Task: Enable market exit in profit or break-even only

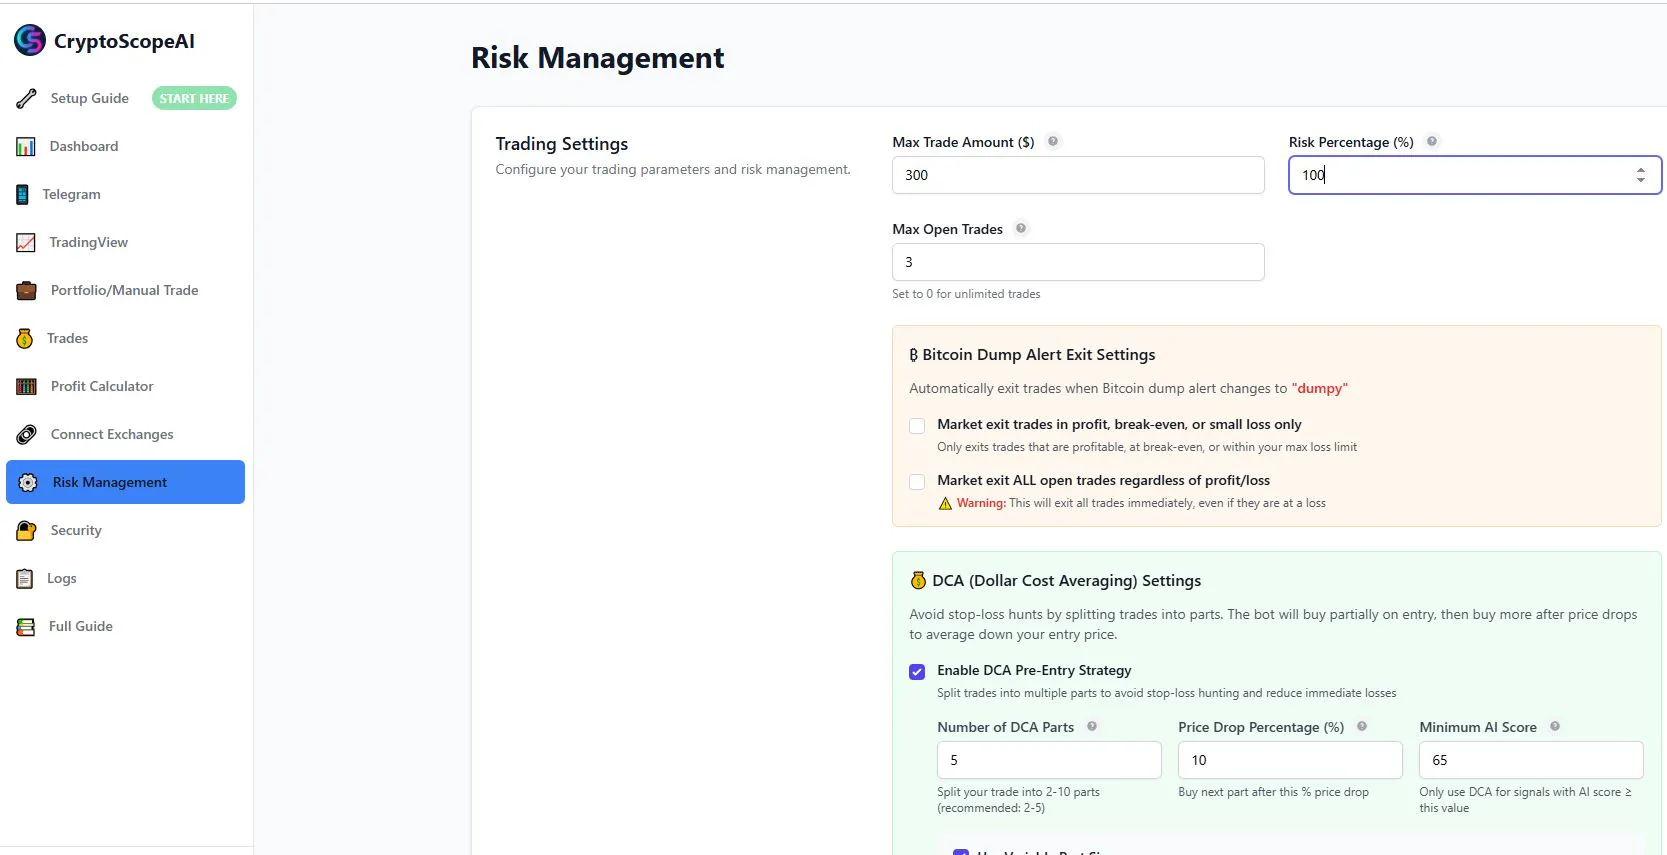Action: tap(917, 426)
